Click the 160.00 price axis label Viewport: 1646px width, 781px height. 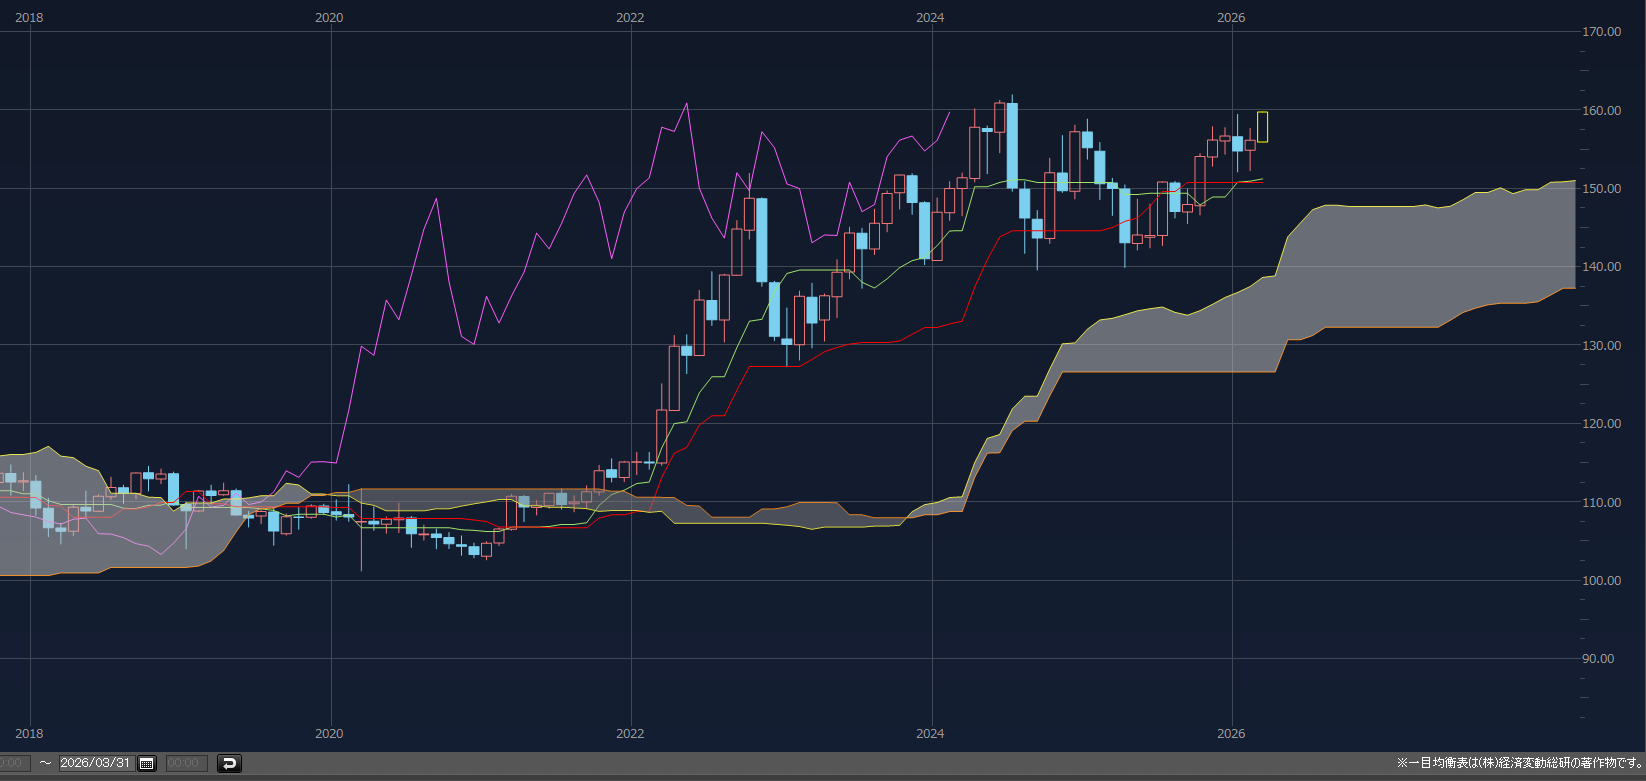click(1601, 110)
